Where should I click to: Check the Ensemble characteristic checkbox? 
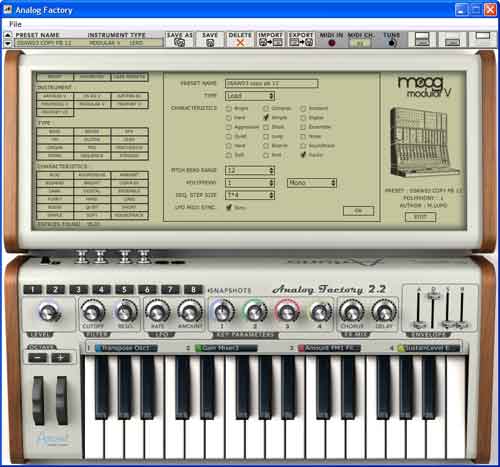click(303, 127)
